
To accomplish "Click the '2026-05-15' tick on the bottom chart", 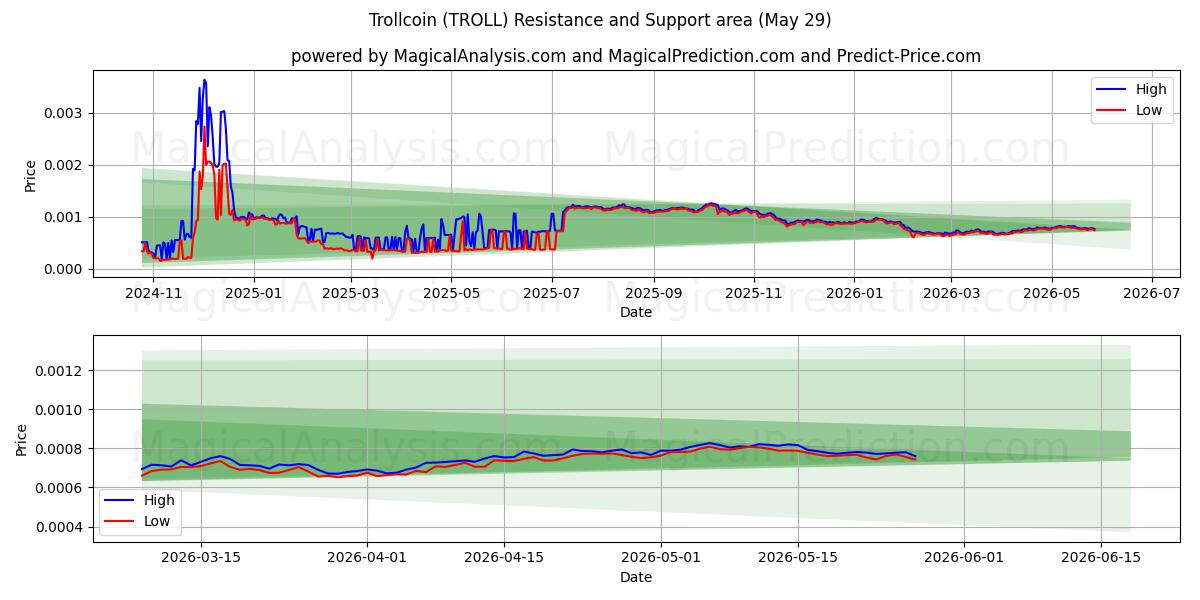I will tap(798, 558).
